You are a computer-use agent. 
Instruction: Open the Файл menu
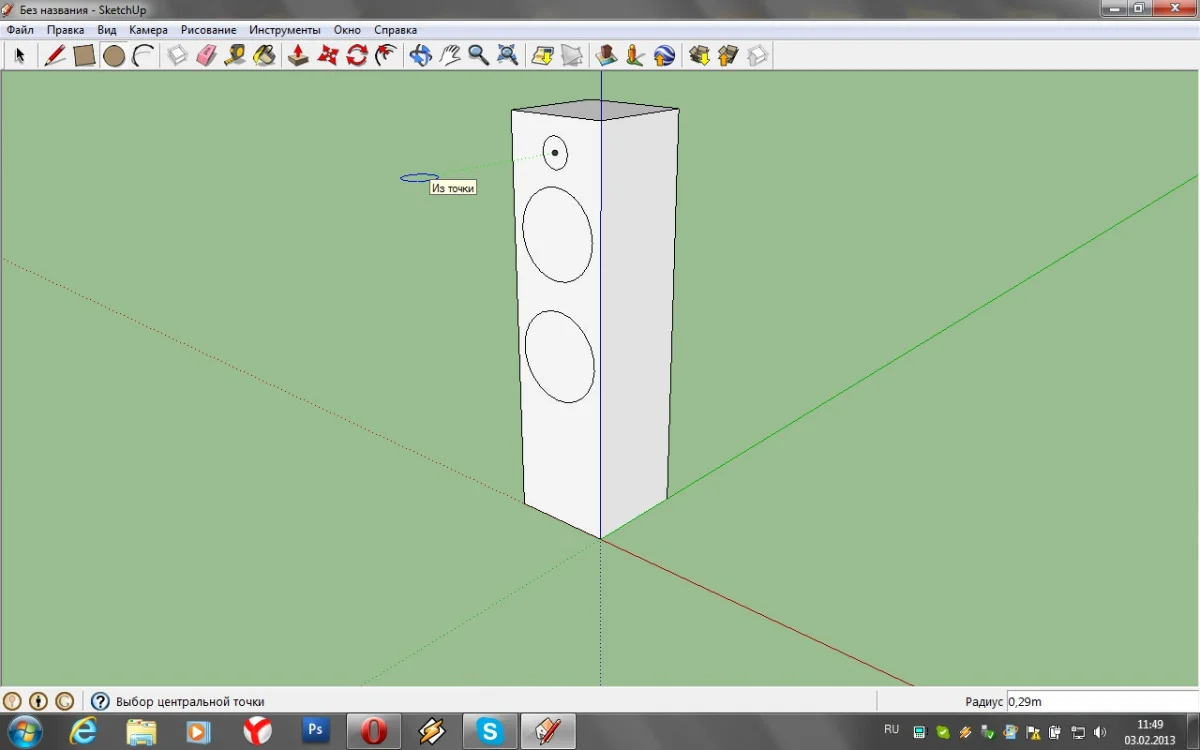pyautogui.click(x=20, y=30)
